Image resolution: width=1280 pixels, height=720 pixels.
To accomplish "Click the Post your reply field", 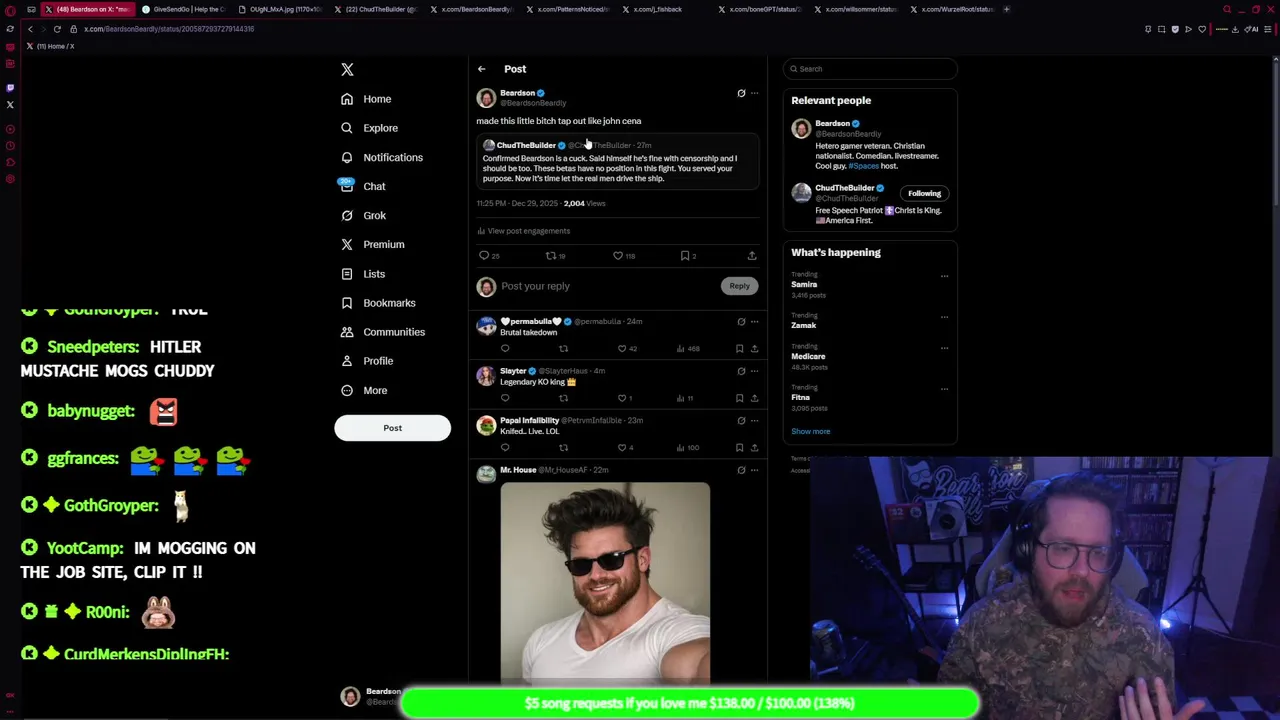I will pyautogui.click(x=605, y=286).
